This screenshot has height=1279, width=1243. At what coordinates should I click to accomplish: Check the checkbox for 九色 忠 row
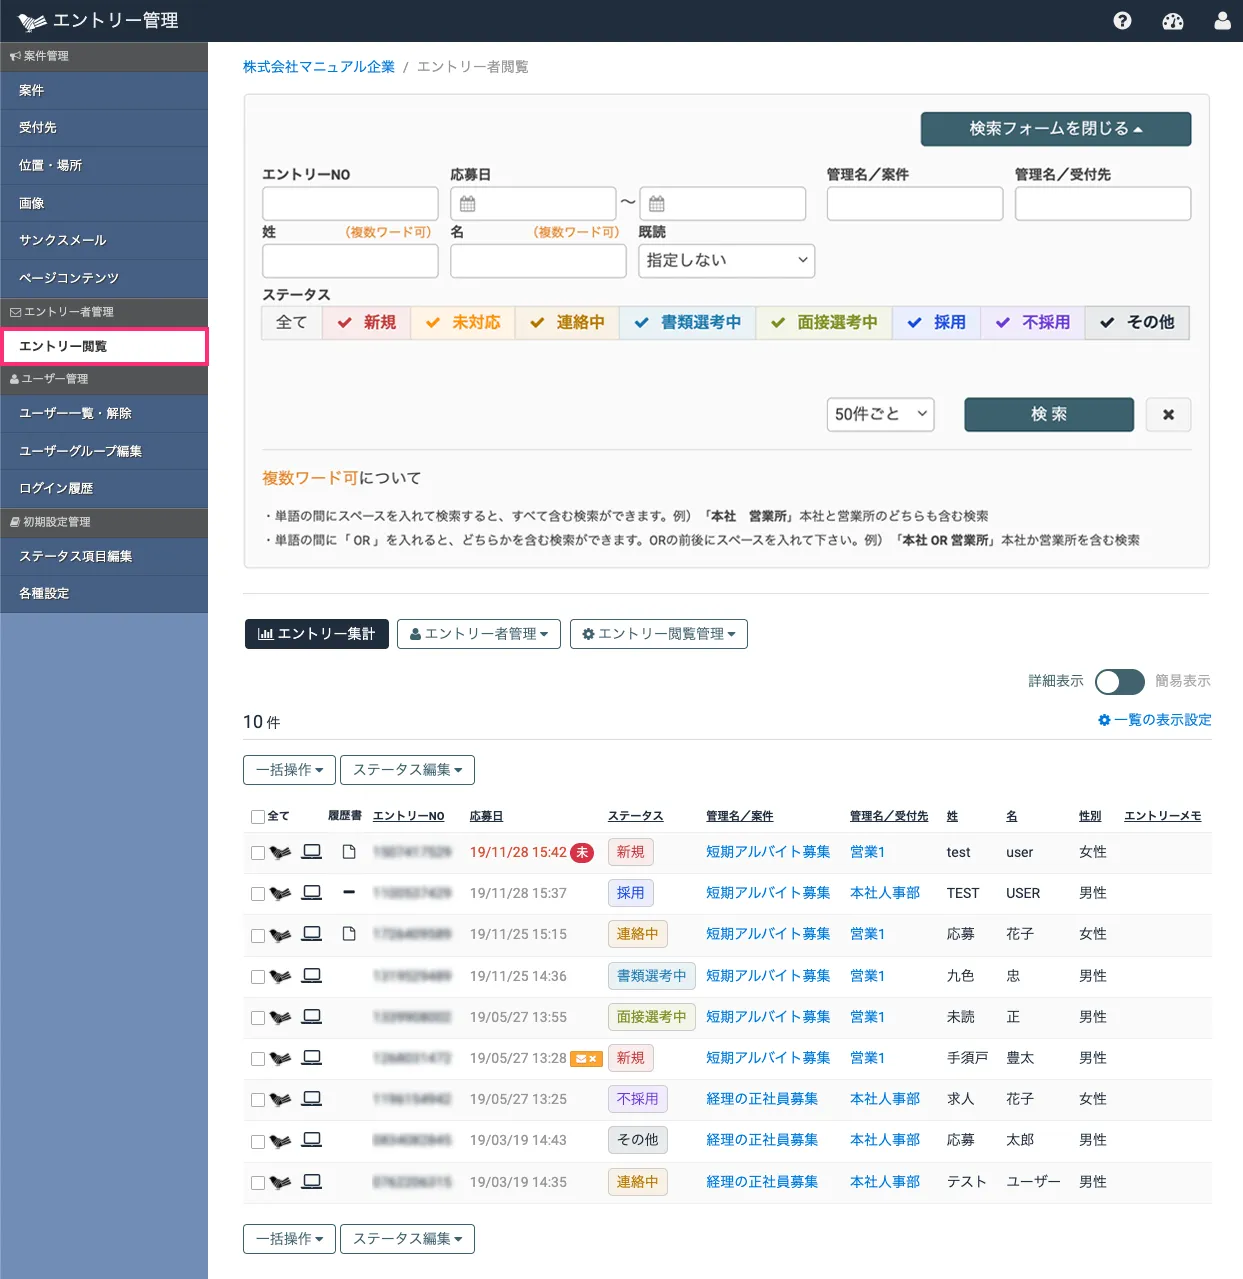coord(258,977)
